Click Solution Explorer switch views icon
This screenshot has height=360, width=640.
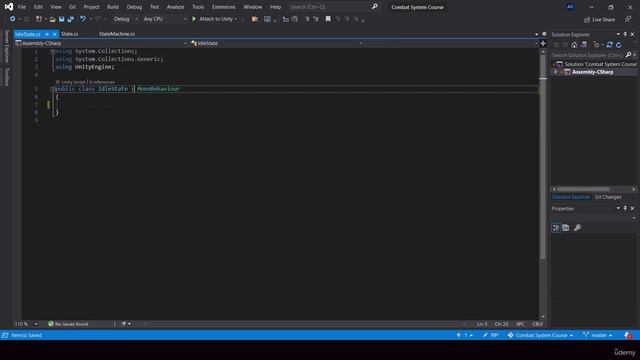click(584, 45)
